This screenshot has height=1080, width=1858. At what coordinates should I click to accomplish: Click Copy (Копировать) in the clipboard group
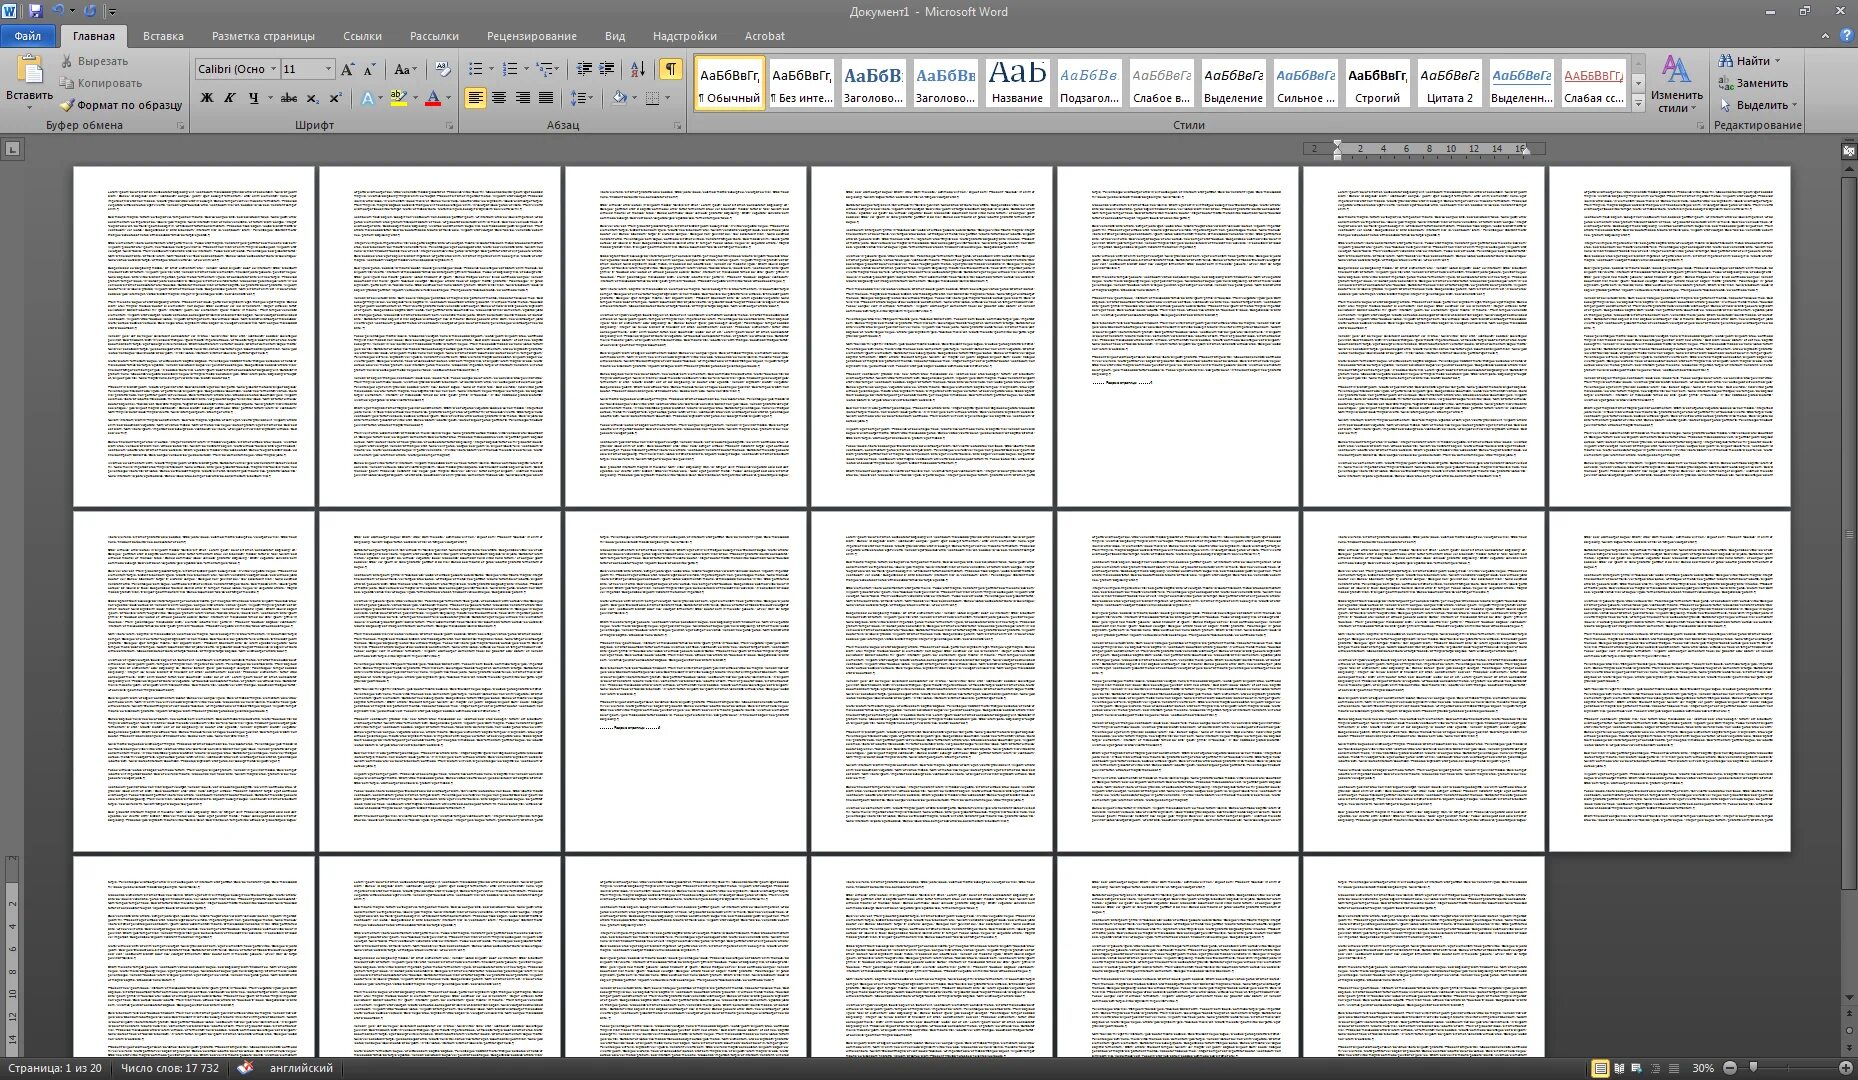[x=101, y=83]
